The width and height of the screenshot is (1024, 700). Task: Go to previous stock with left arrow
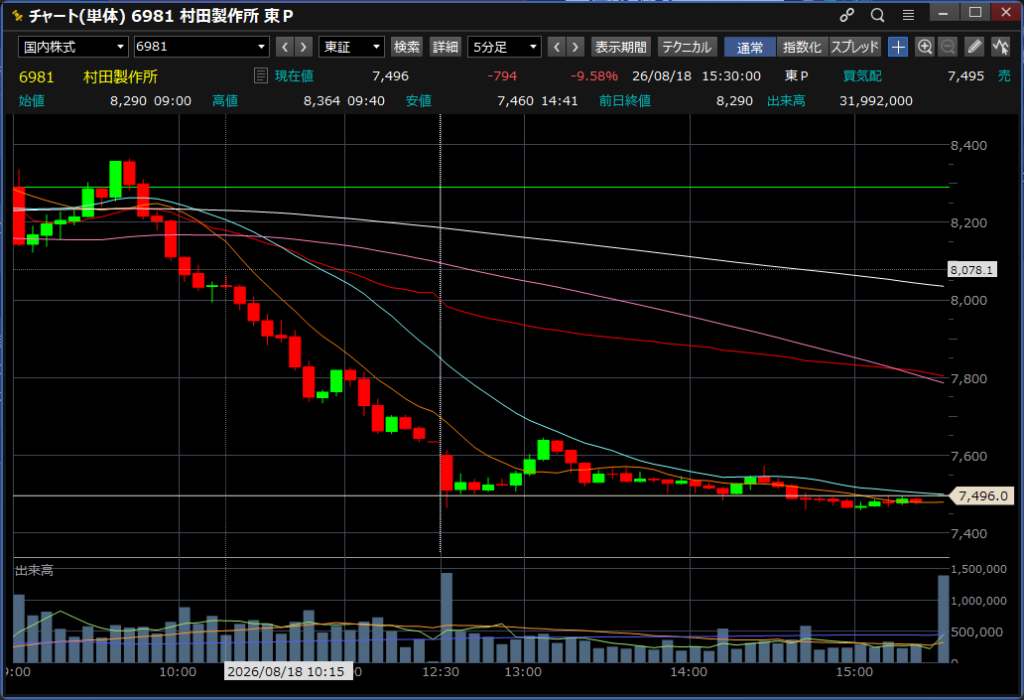[285, 46]
